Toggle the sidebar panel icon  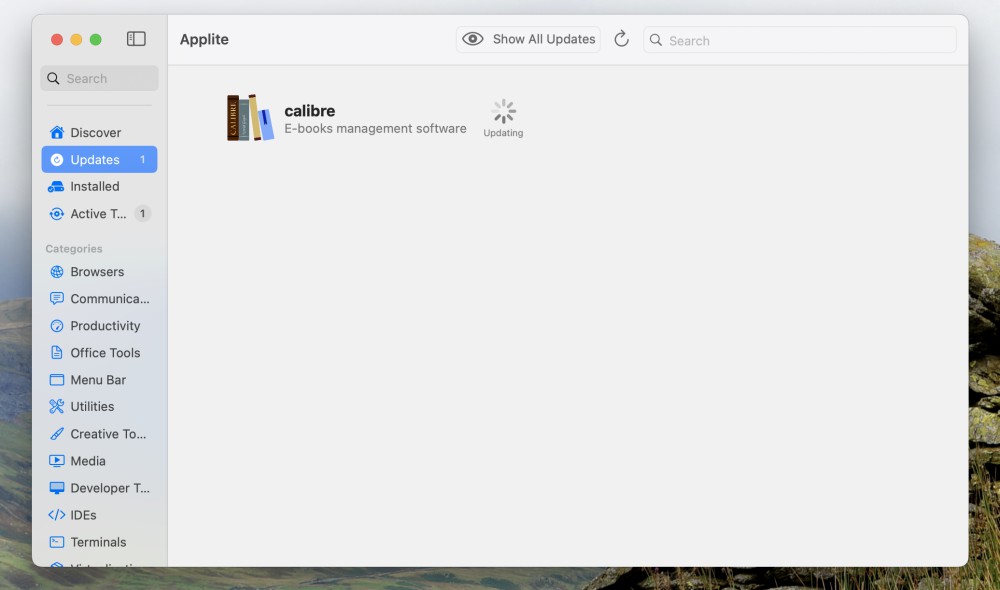(136, 39)
